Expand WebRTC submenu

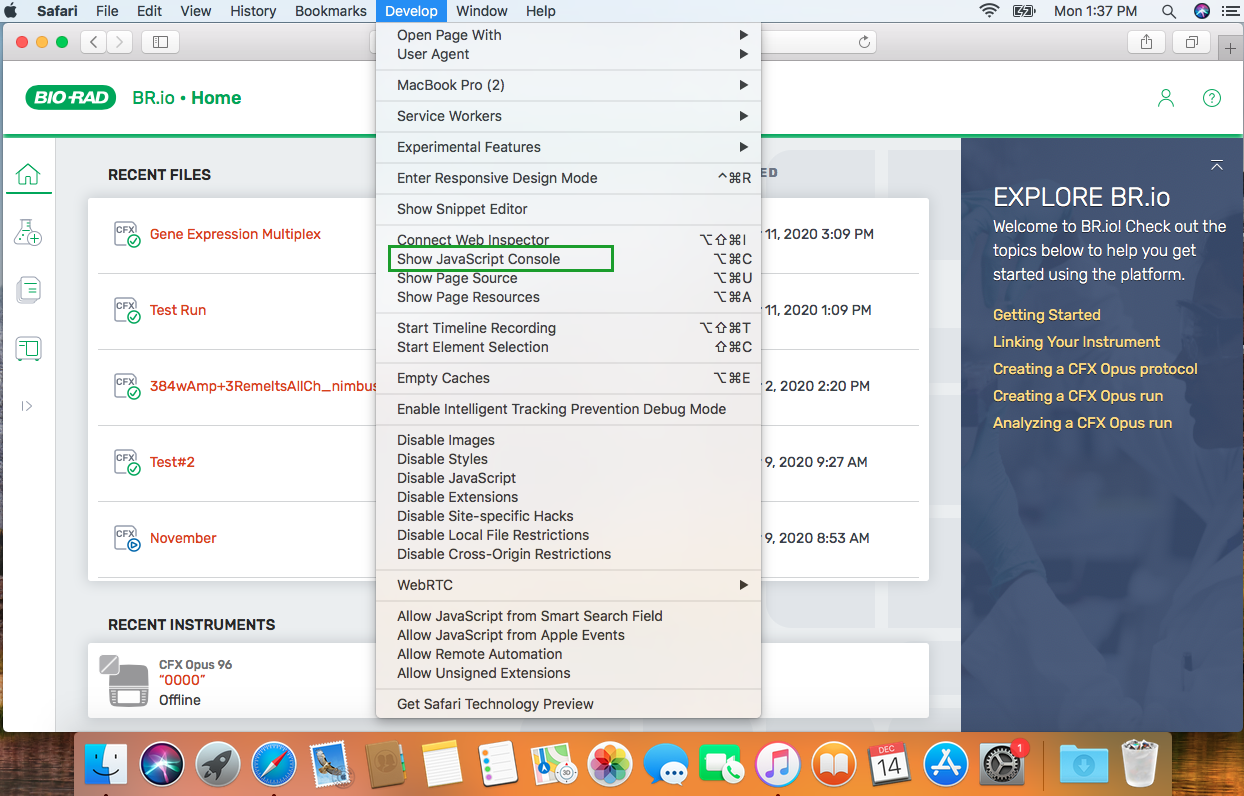(568, 585)
